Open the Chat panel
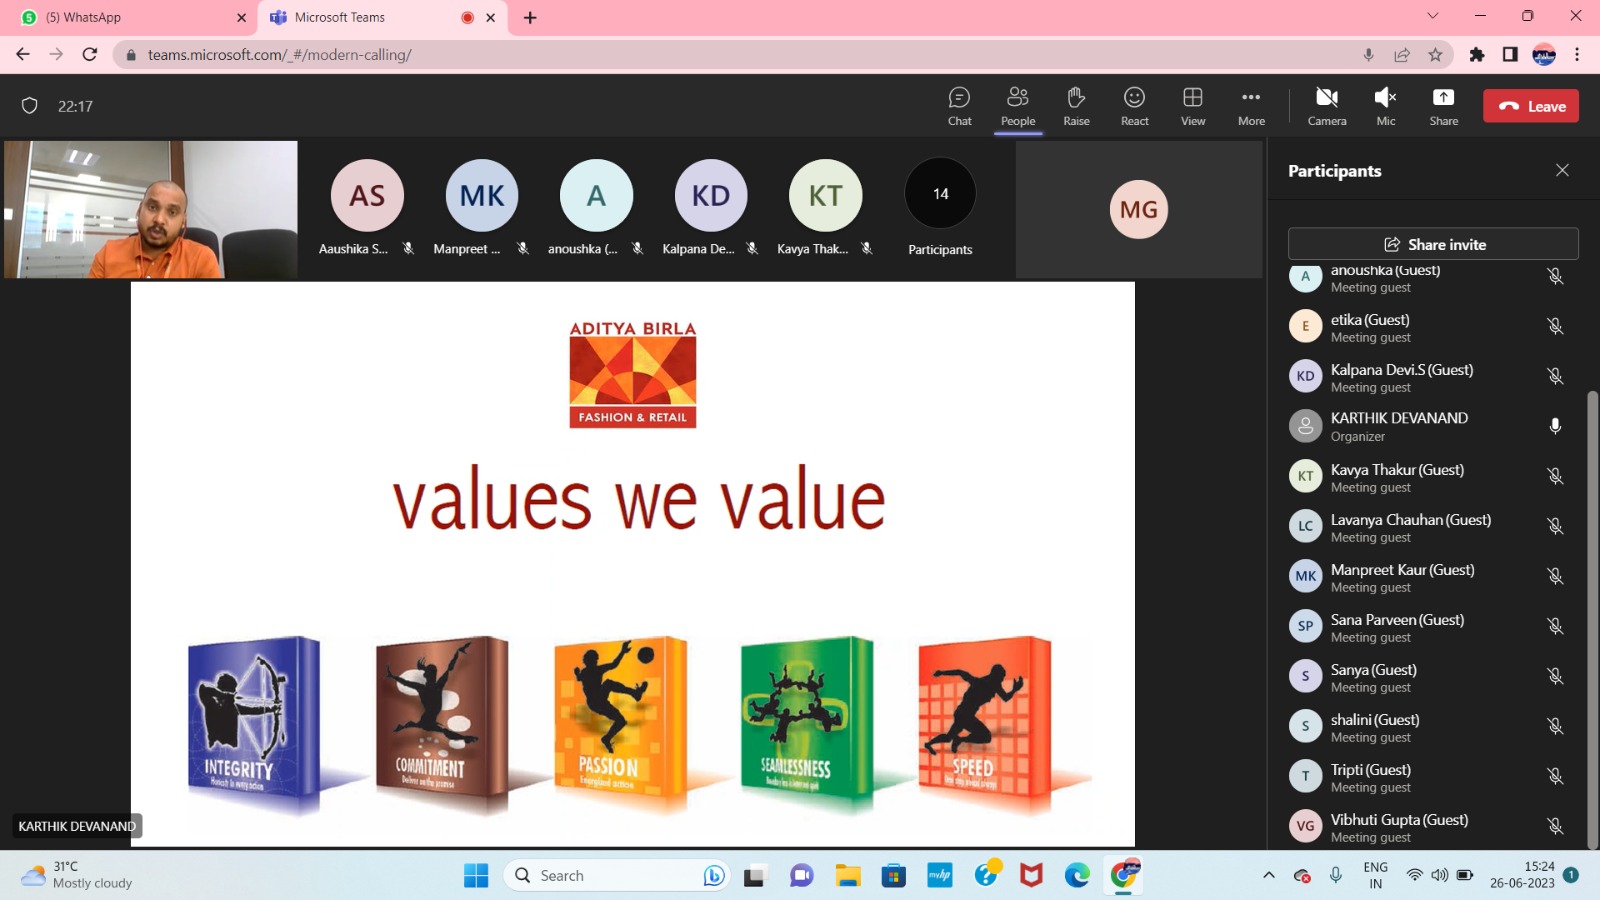Image resolution: width=1600 pixels, height=900 pixels. 959,106
